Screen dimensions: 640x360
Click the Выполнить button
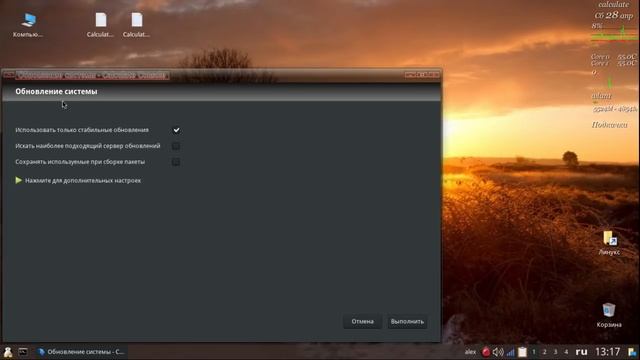click(407, 322)
